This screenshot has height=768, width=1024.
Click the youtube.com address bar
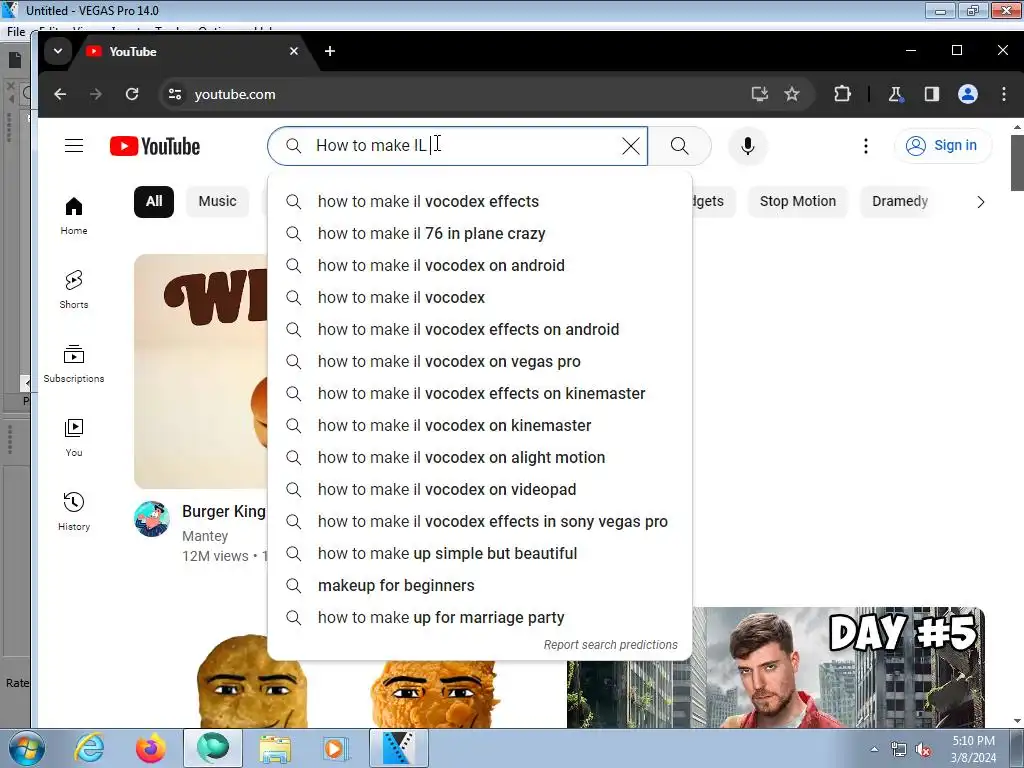coord(457,94)
